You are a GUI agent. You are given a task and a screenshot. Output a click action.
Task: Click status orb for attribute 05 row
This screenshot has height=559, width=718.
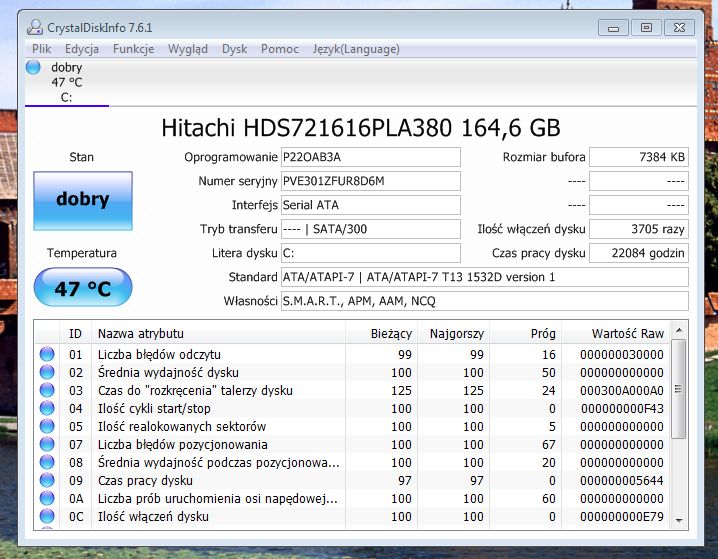pyautogui.click(x=47, y=426)
